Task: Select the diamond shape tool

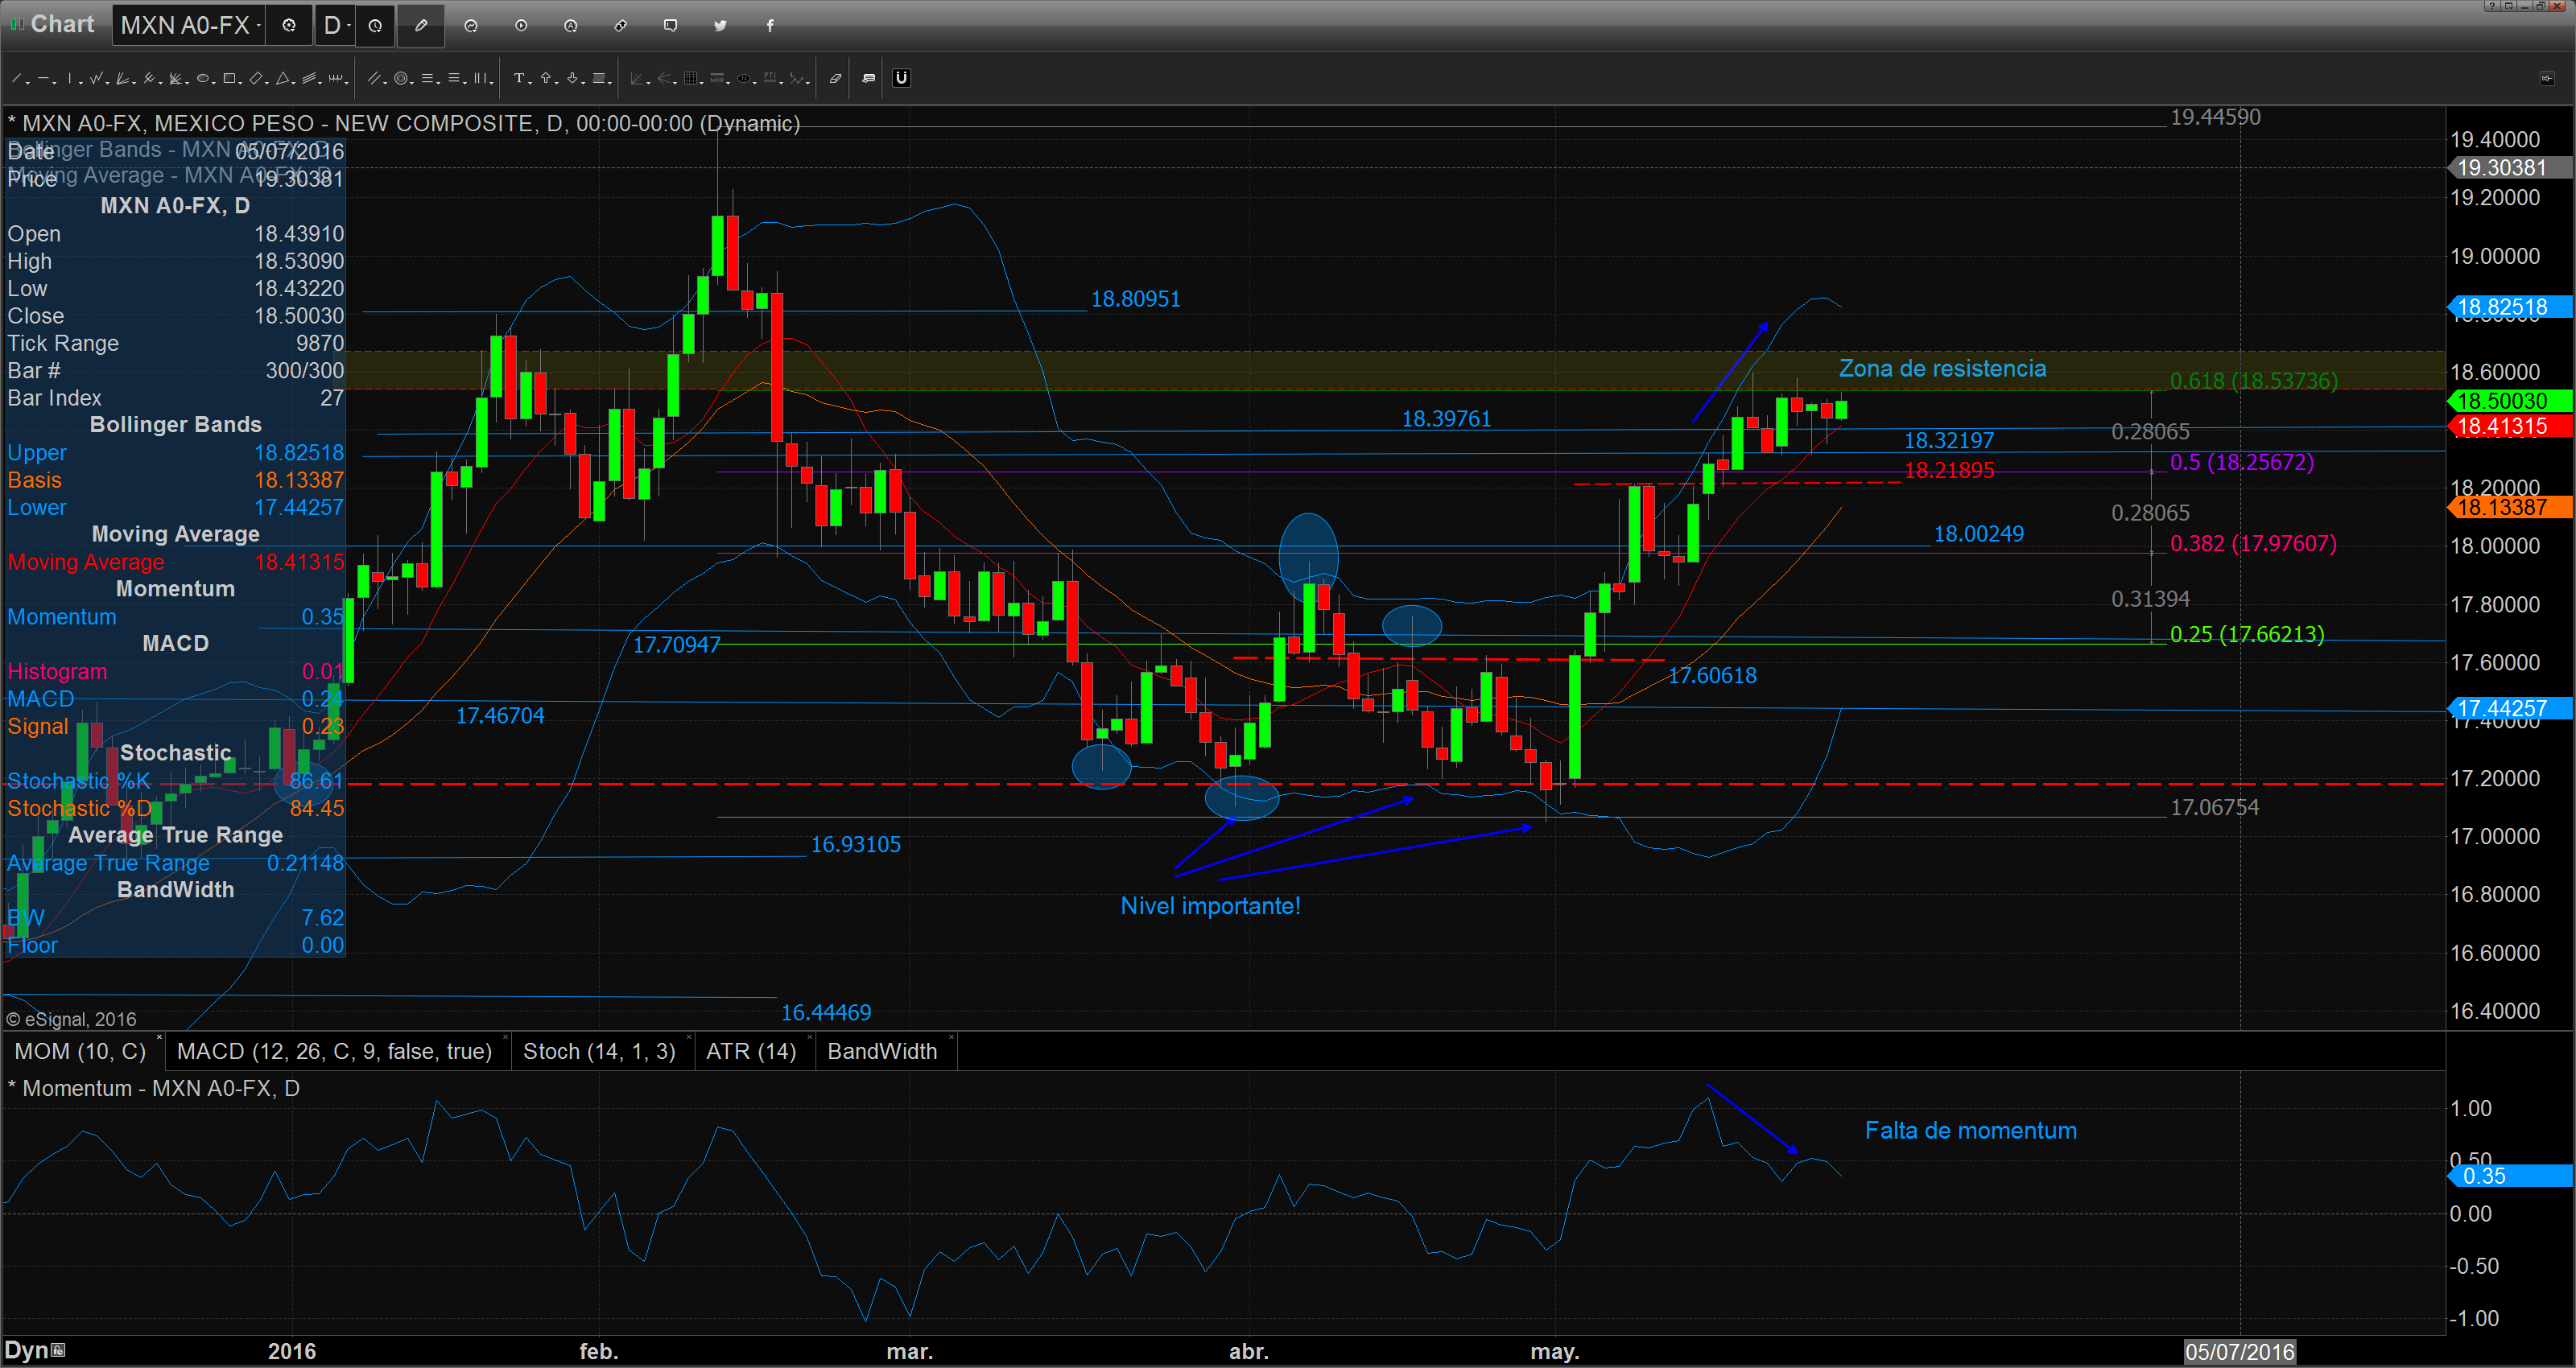Action: (256, 78)
